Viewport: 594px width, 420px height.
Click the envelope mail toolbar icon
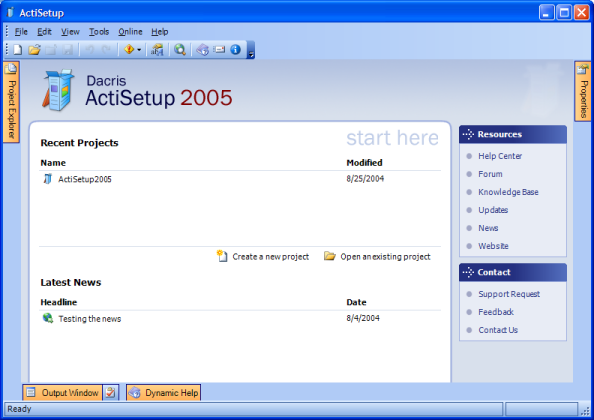click(x=219, y=50)
